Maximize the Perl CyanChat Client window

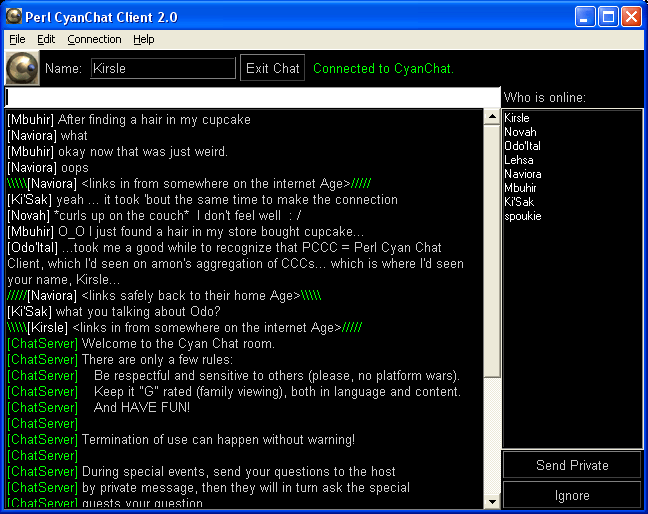tap(608, 17)
